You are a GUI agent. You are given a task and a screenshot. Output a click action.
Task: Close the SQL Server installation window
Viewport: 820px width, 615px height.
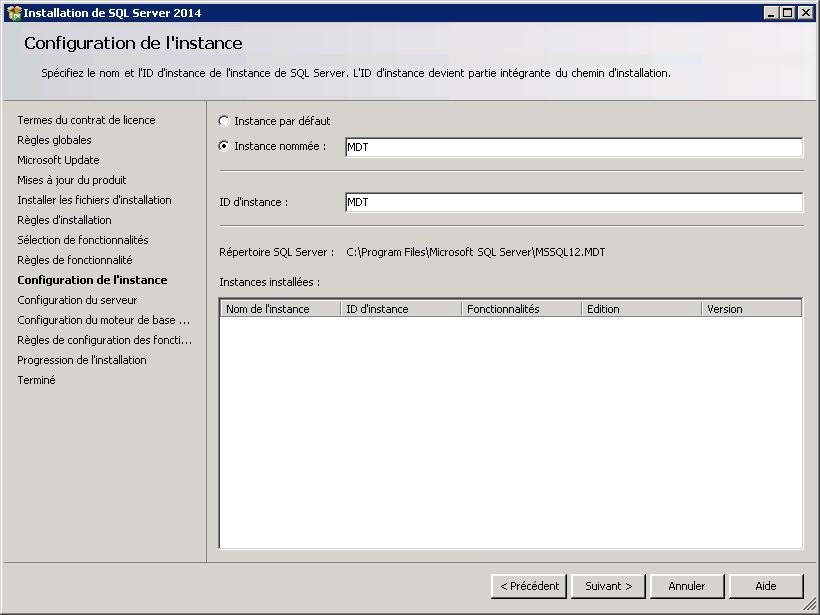(806, 13)
